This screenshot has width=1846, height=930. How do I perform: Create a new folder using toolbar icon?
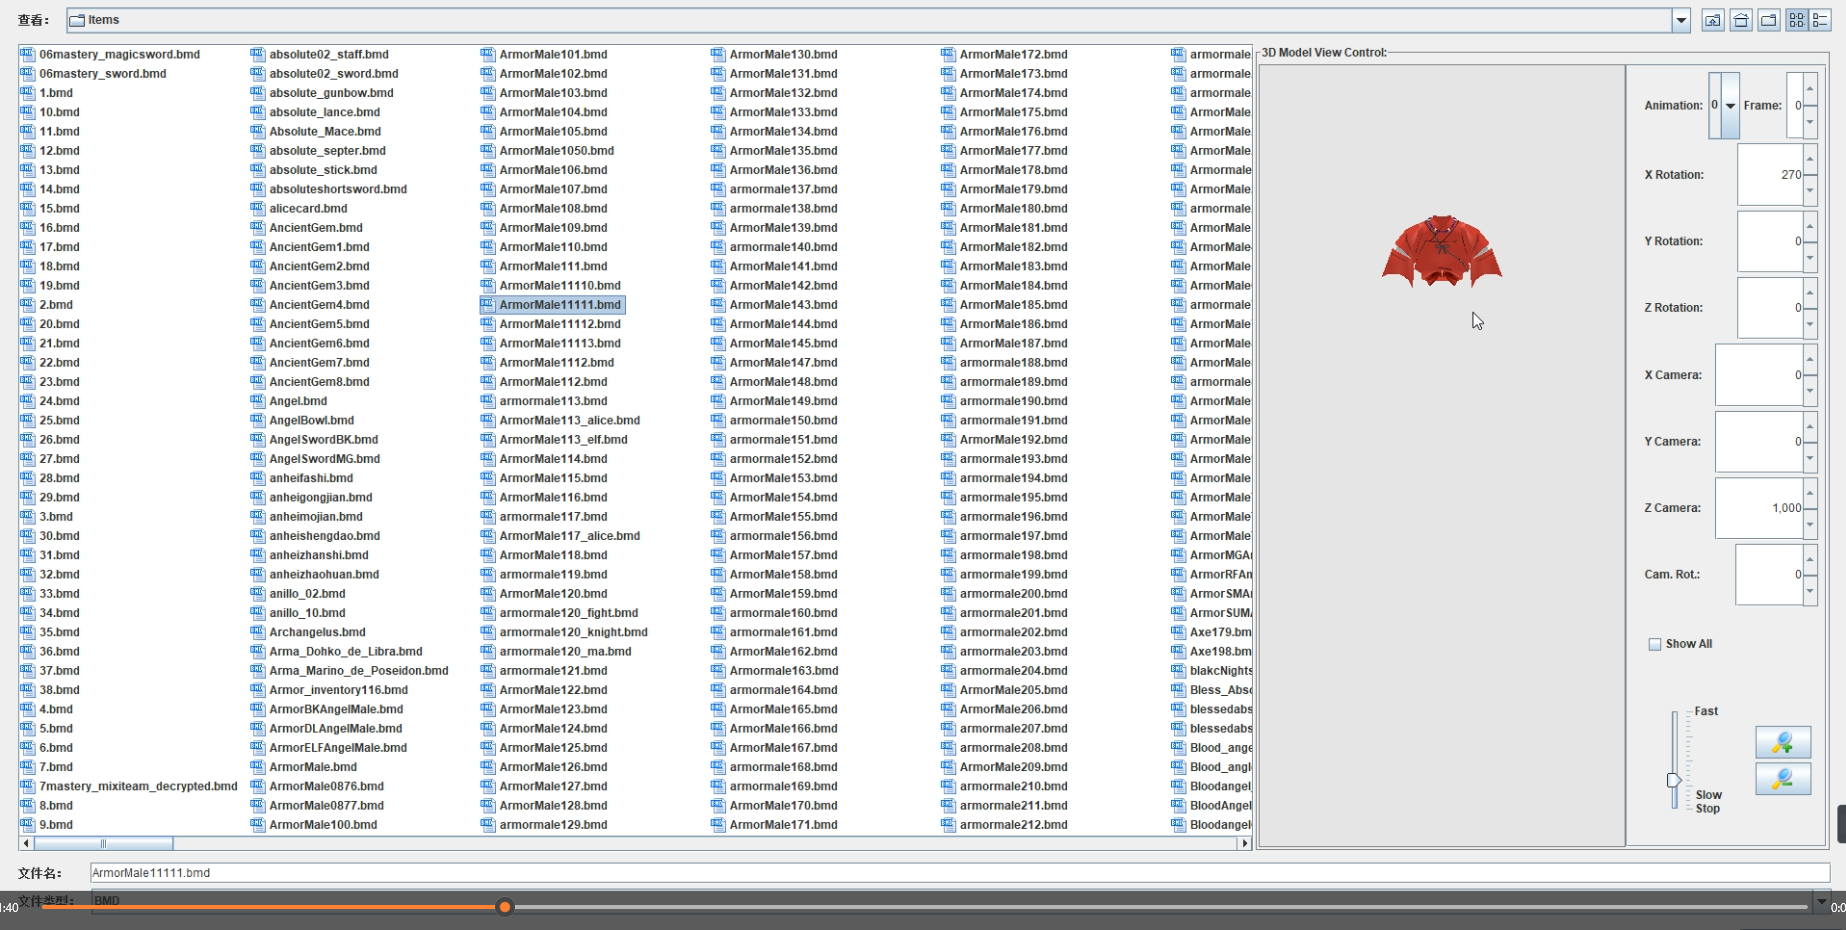1769,20
